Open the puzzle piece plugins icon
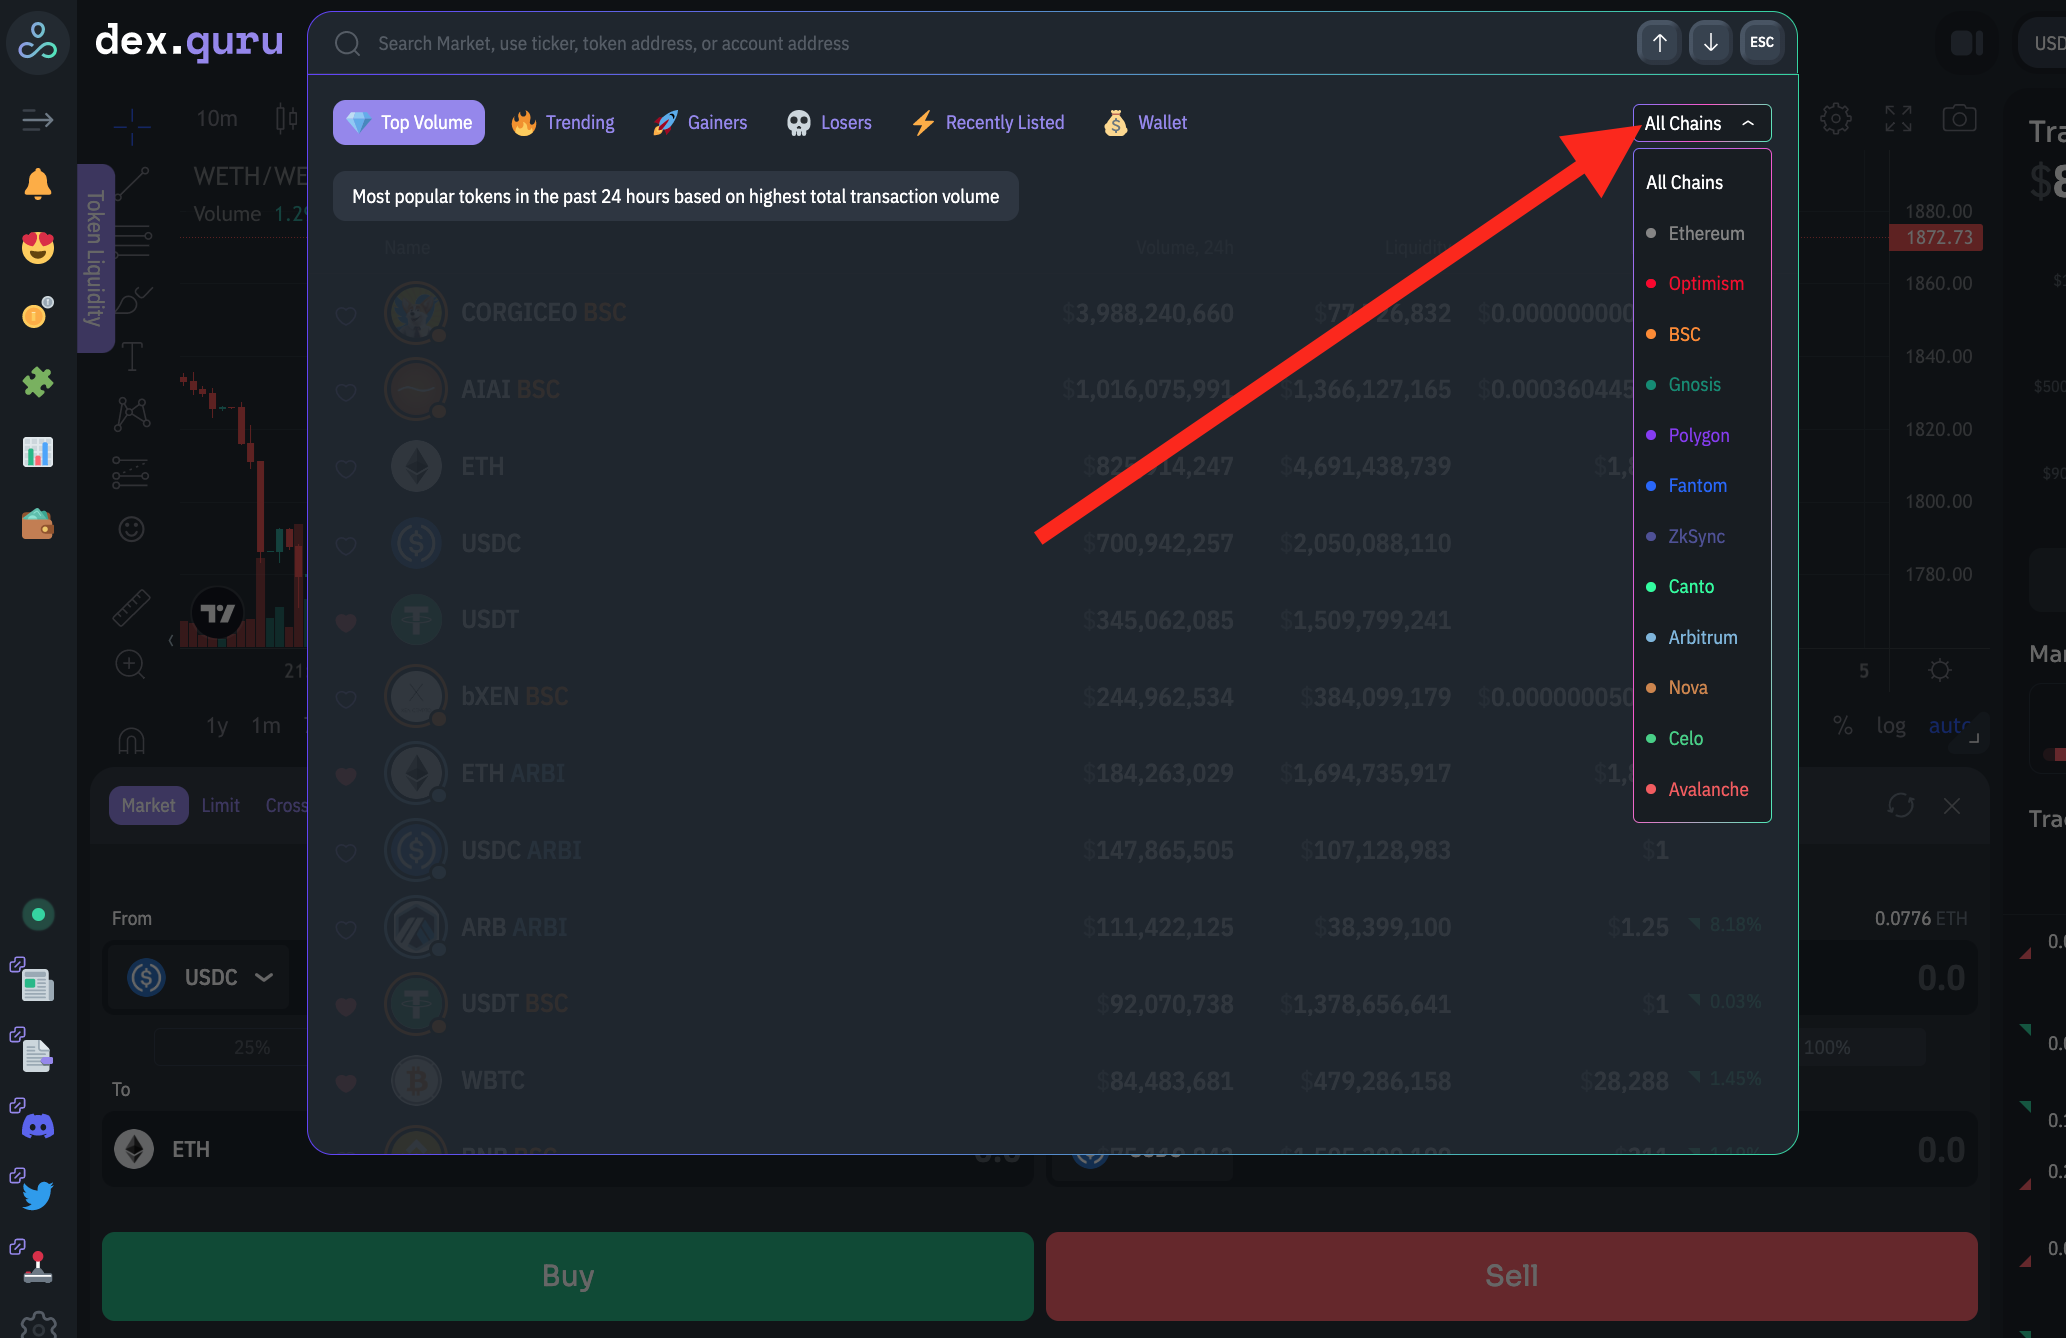The image size is (2066, 1338). 38,382
